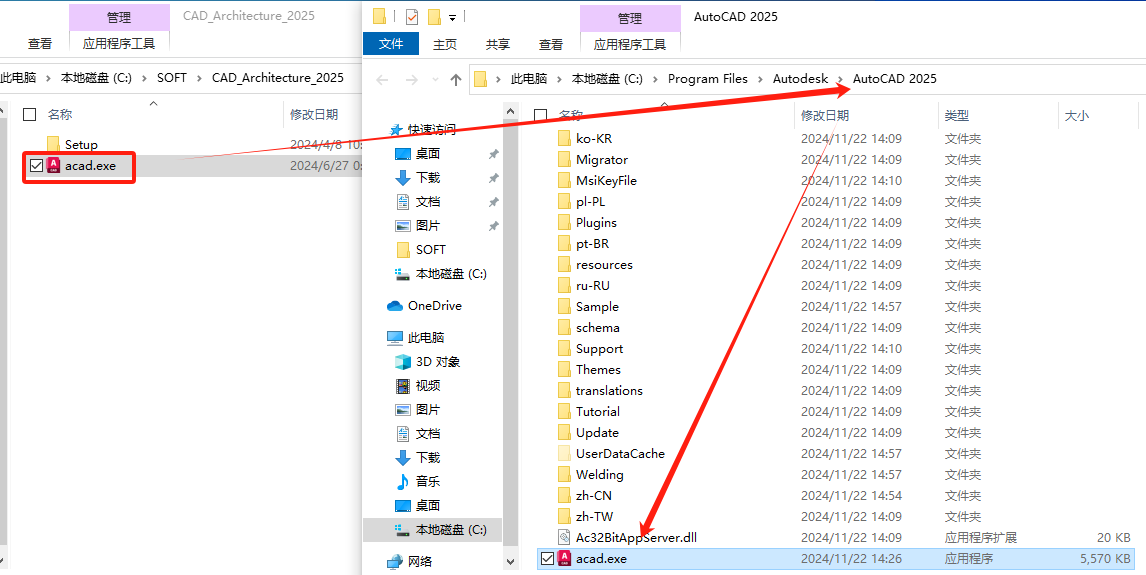
Task: Open the recent locations dropdown arrow
Action: (x=436, y=80)
